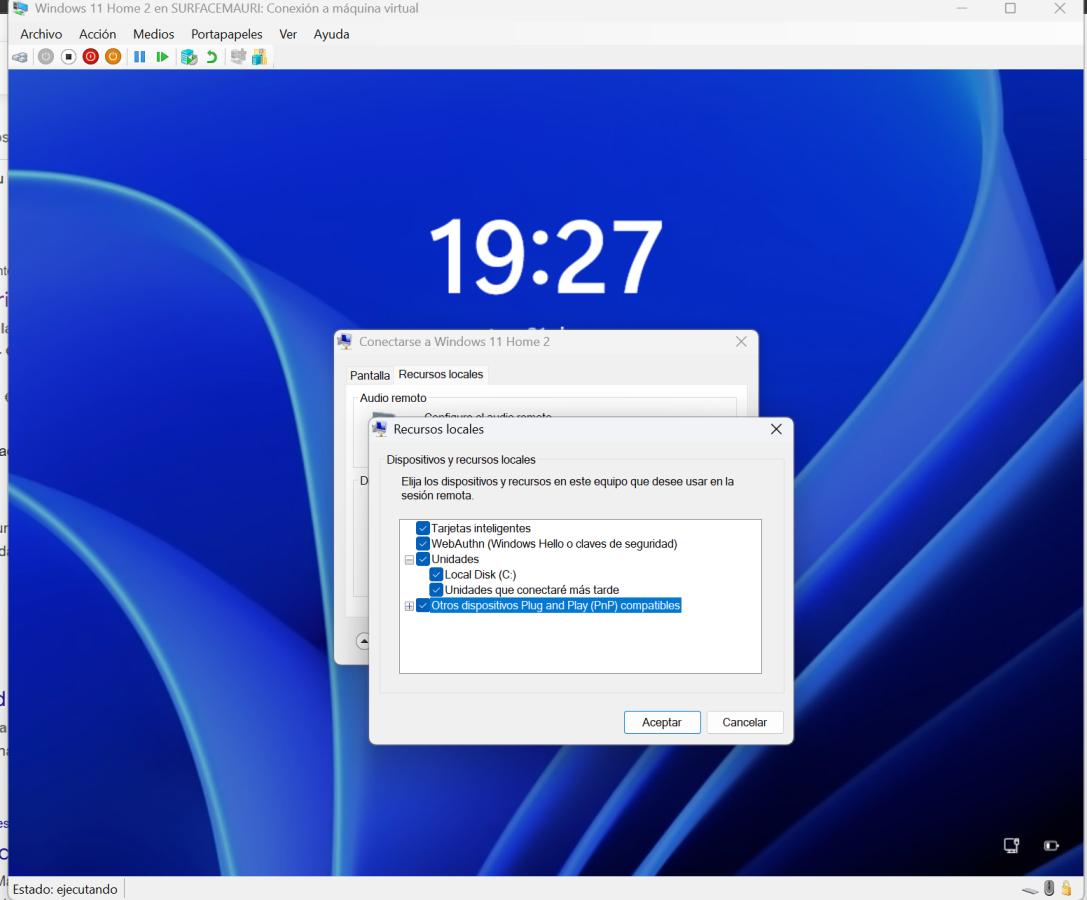
Task: Click the Ctrl+Alt+Del toolbar icon
Action: tap(19, 57)
